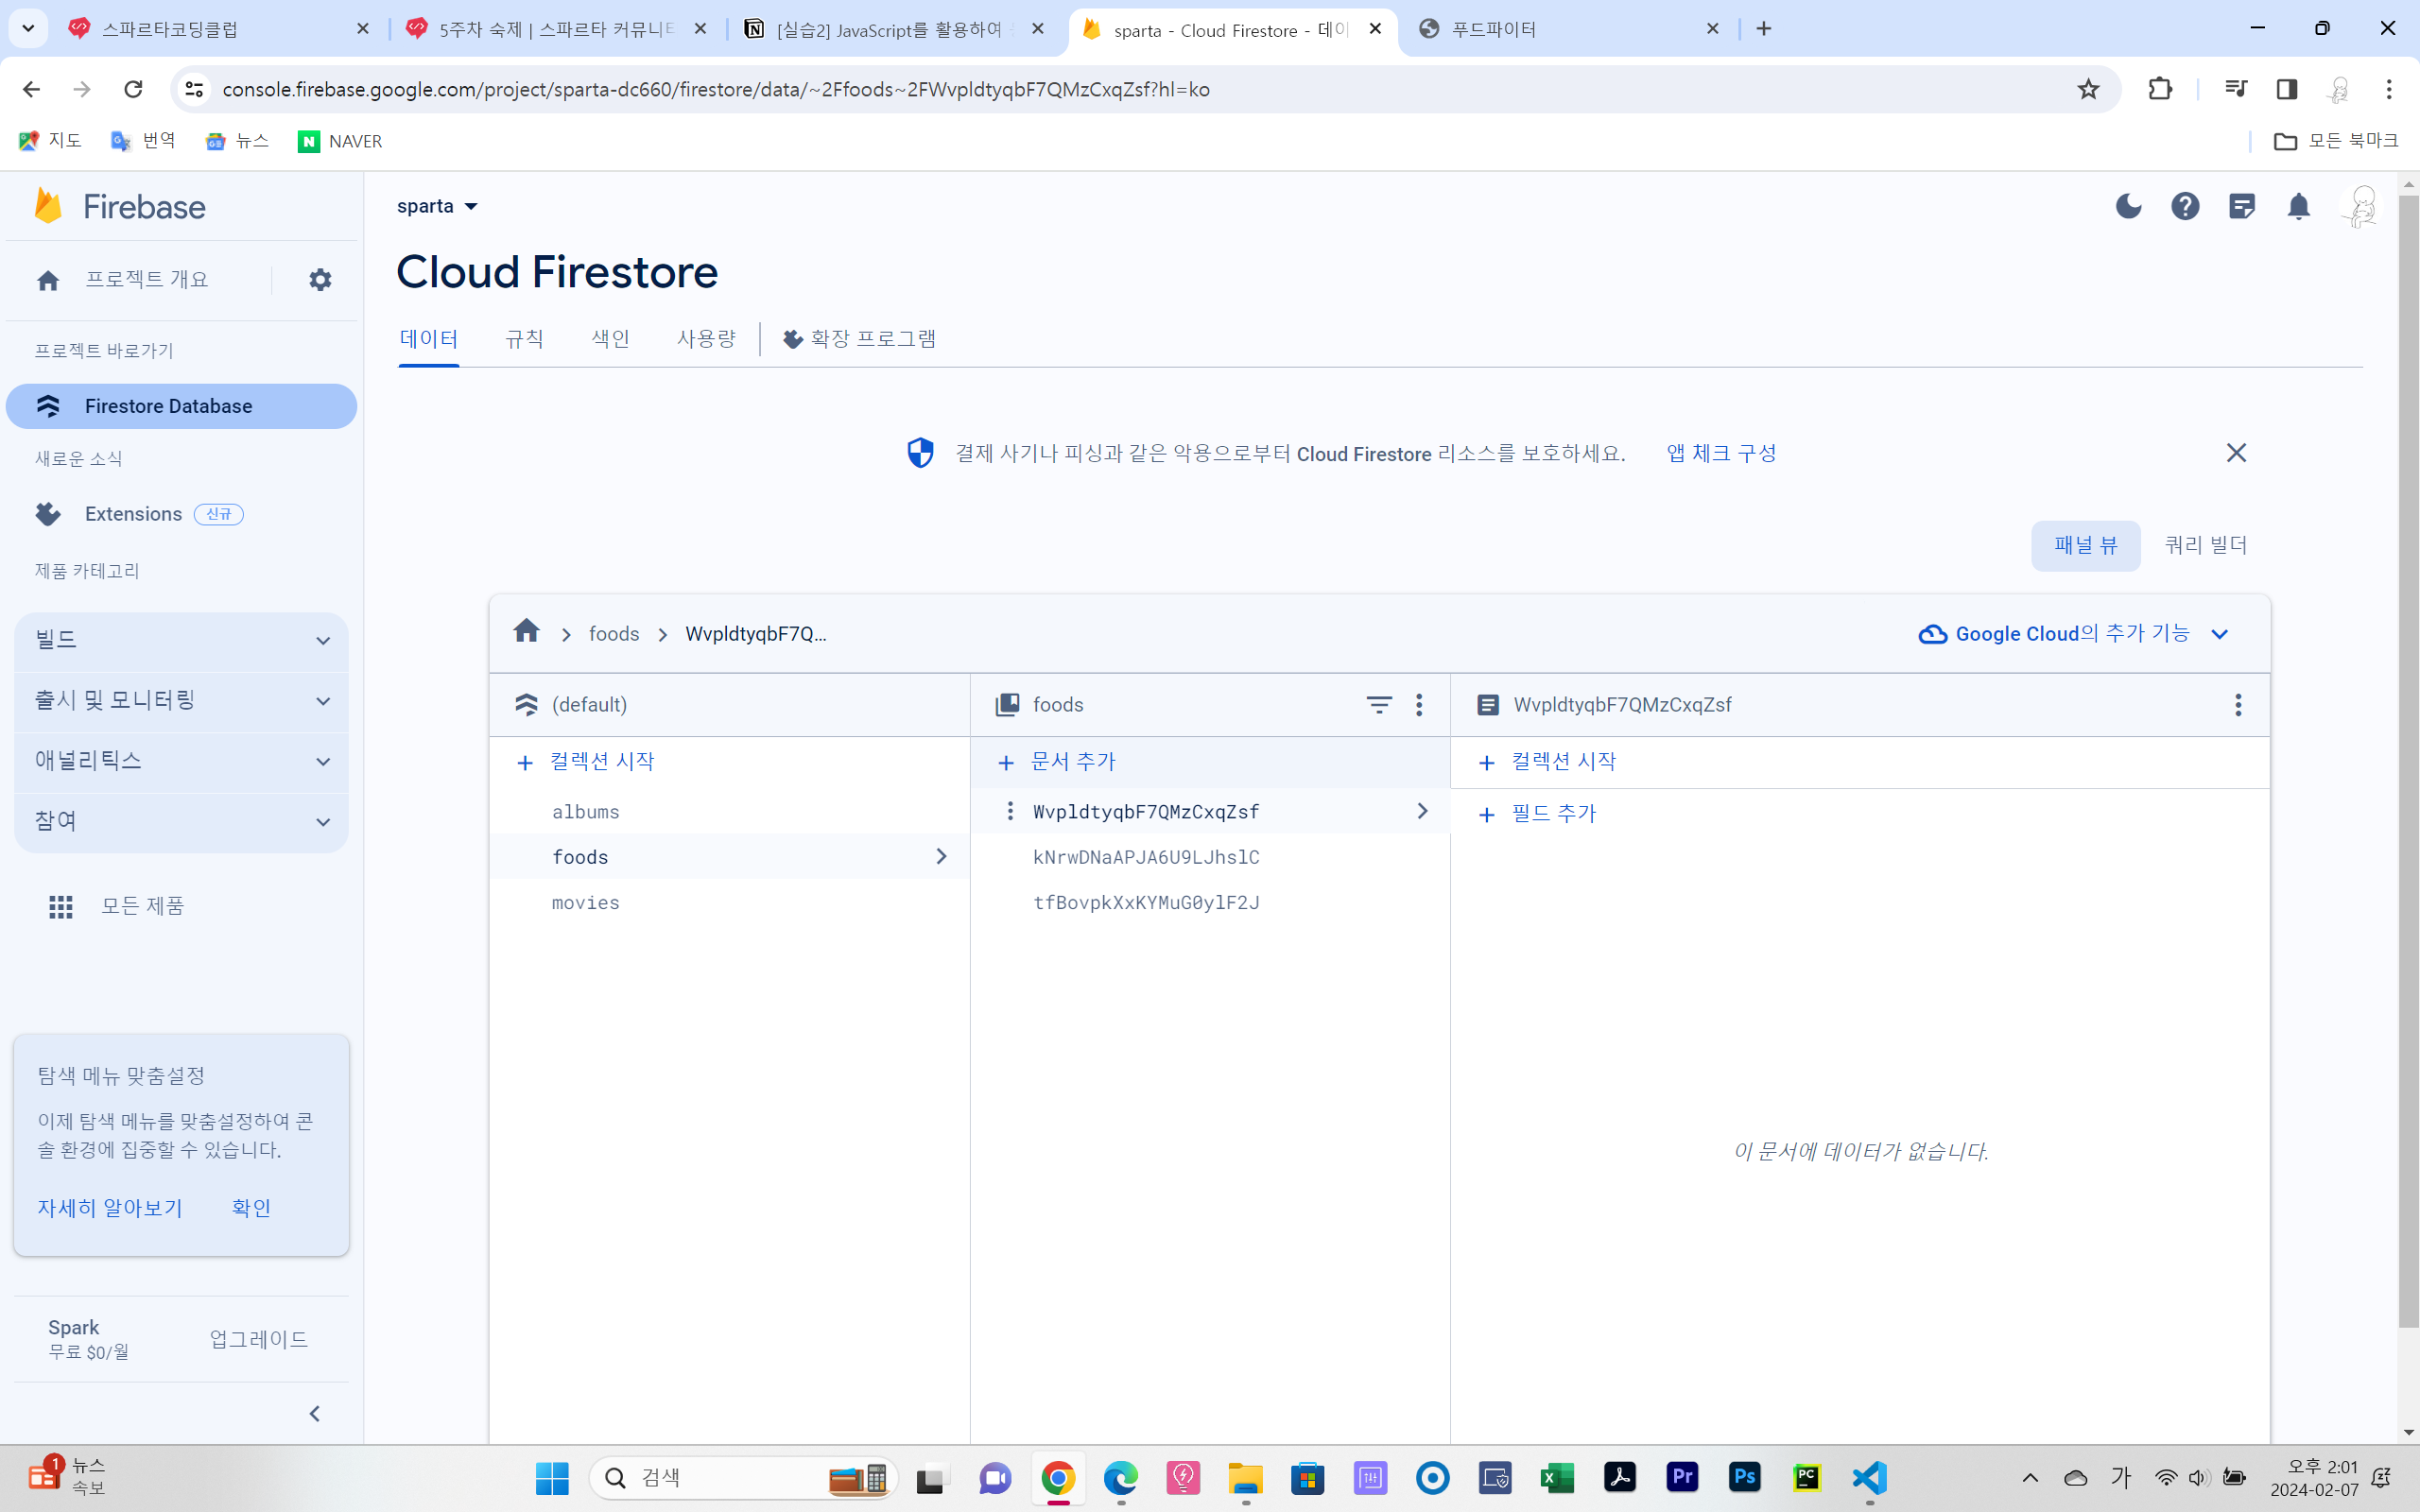
Task: Select the 패널 뷰 view toggle
Action: click(2086, 546)
